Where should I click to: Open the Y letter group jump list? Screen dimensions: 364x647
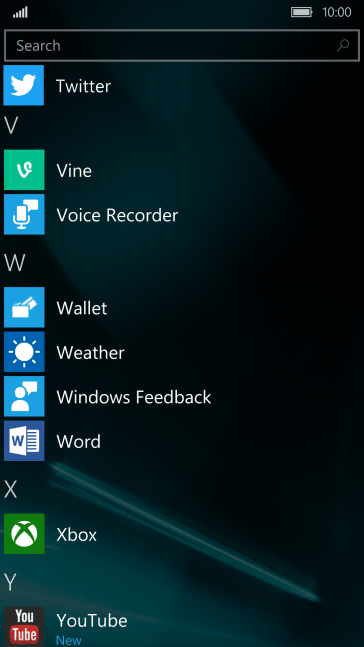tap(10, 582)
